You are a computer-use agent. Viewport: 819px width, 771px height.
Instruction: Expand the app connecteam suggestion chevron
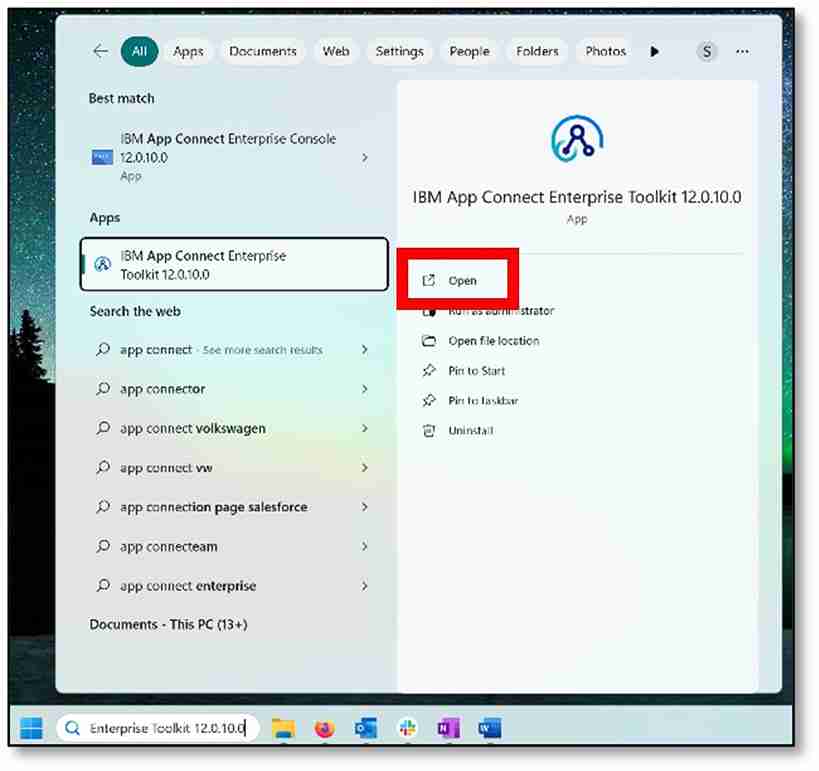[365, 546]
